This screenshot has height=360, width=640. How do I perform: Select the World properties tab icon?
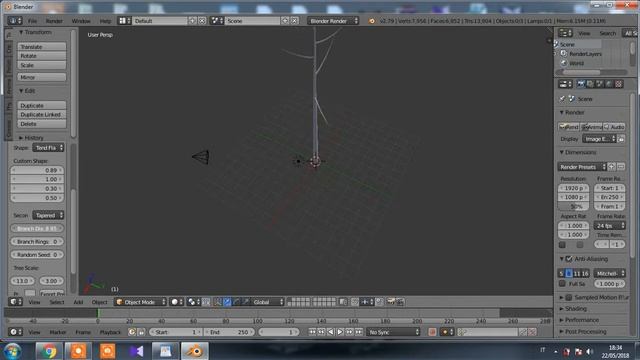tap(609, 84)
